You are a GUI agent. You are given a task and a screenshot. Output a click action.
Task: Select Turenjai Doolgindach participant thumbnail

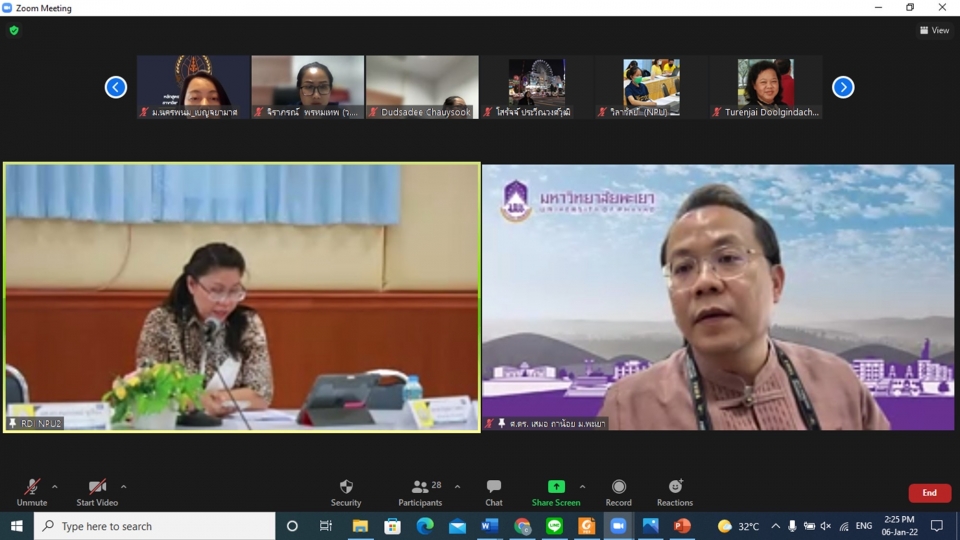coord(765,87)
